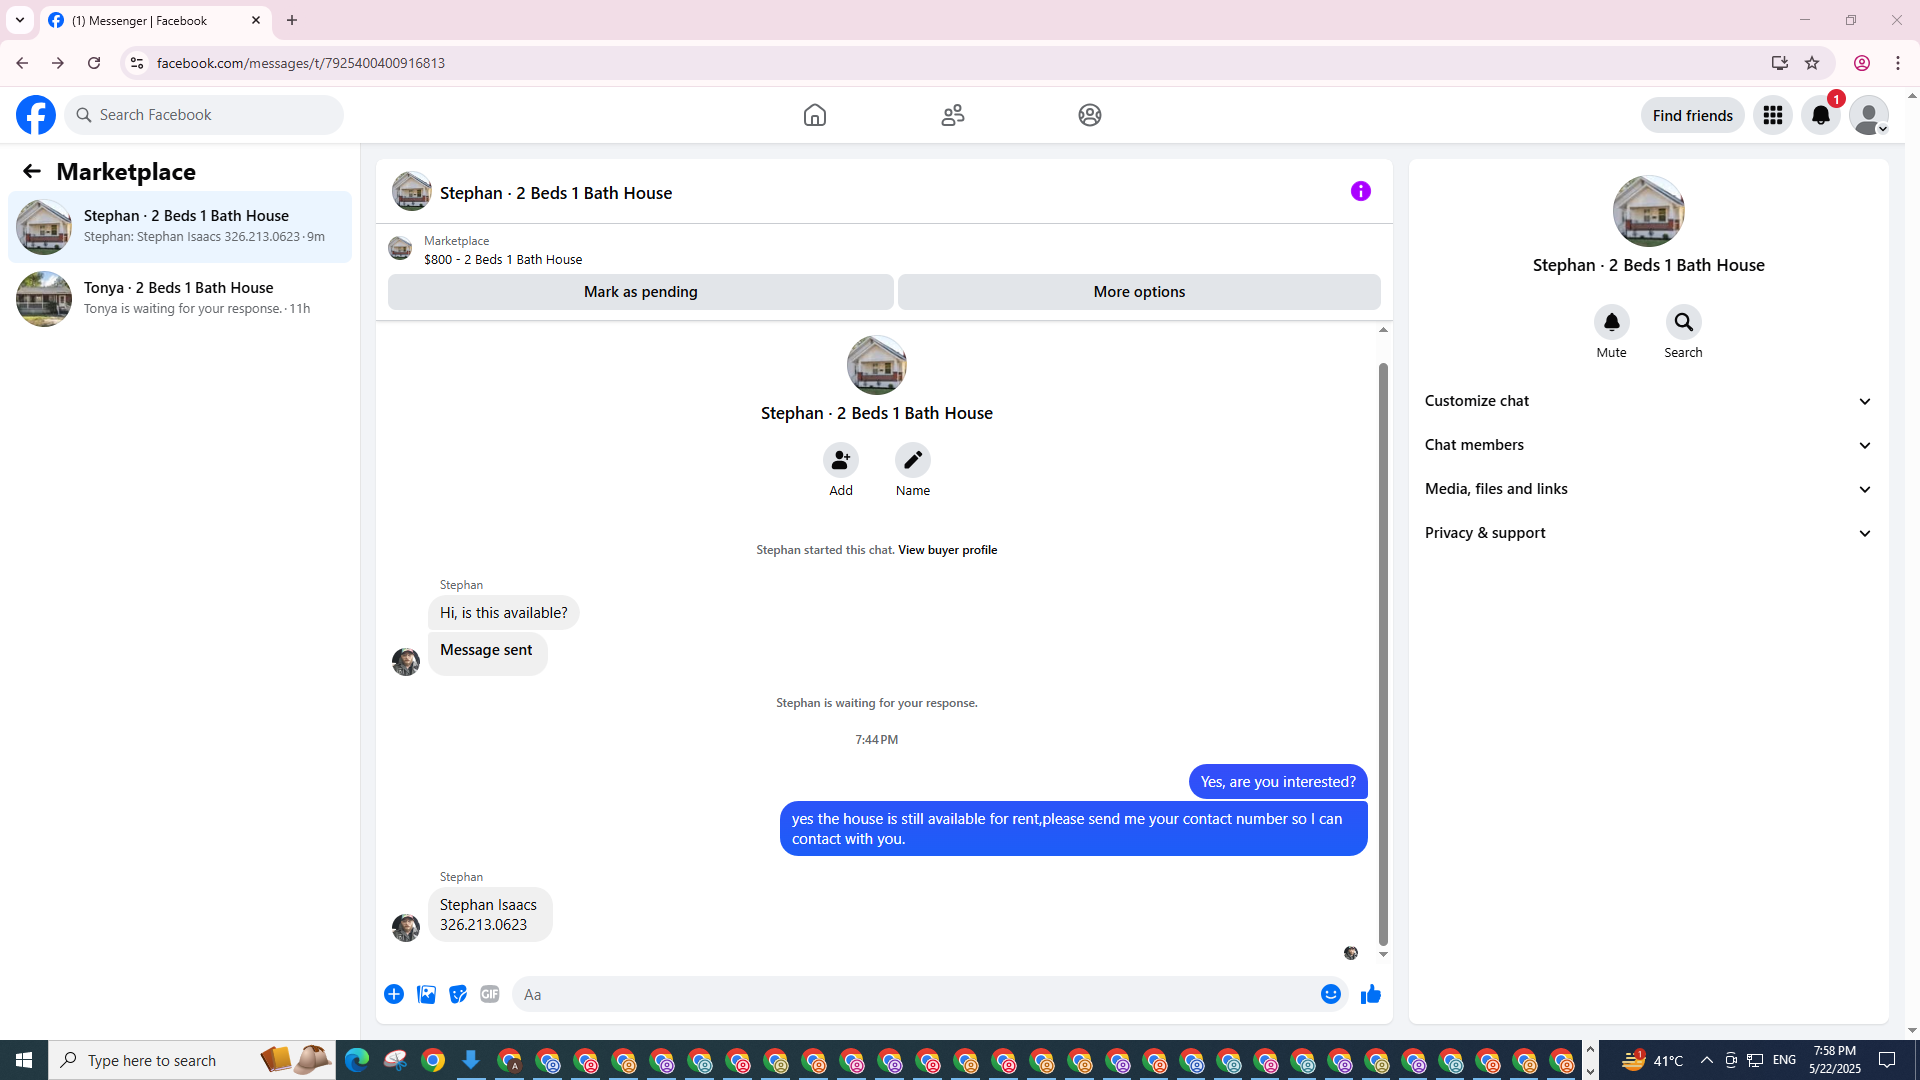This screenshot has height=1080, width=1920.
Task: Open View buyer profile link
Action: point(948,550)
